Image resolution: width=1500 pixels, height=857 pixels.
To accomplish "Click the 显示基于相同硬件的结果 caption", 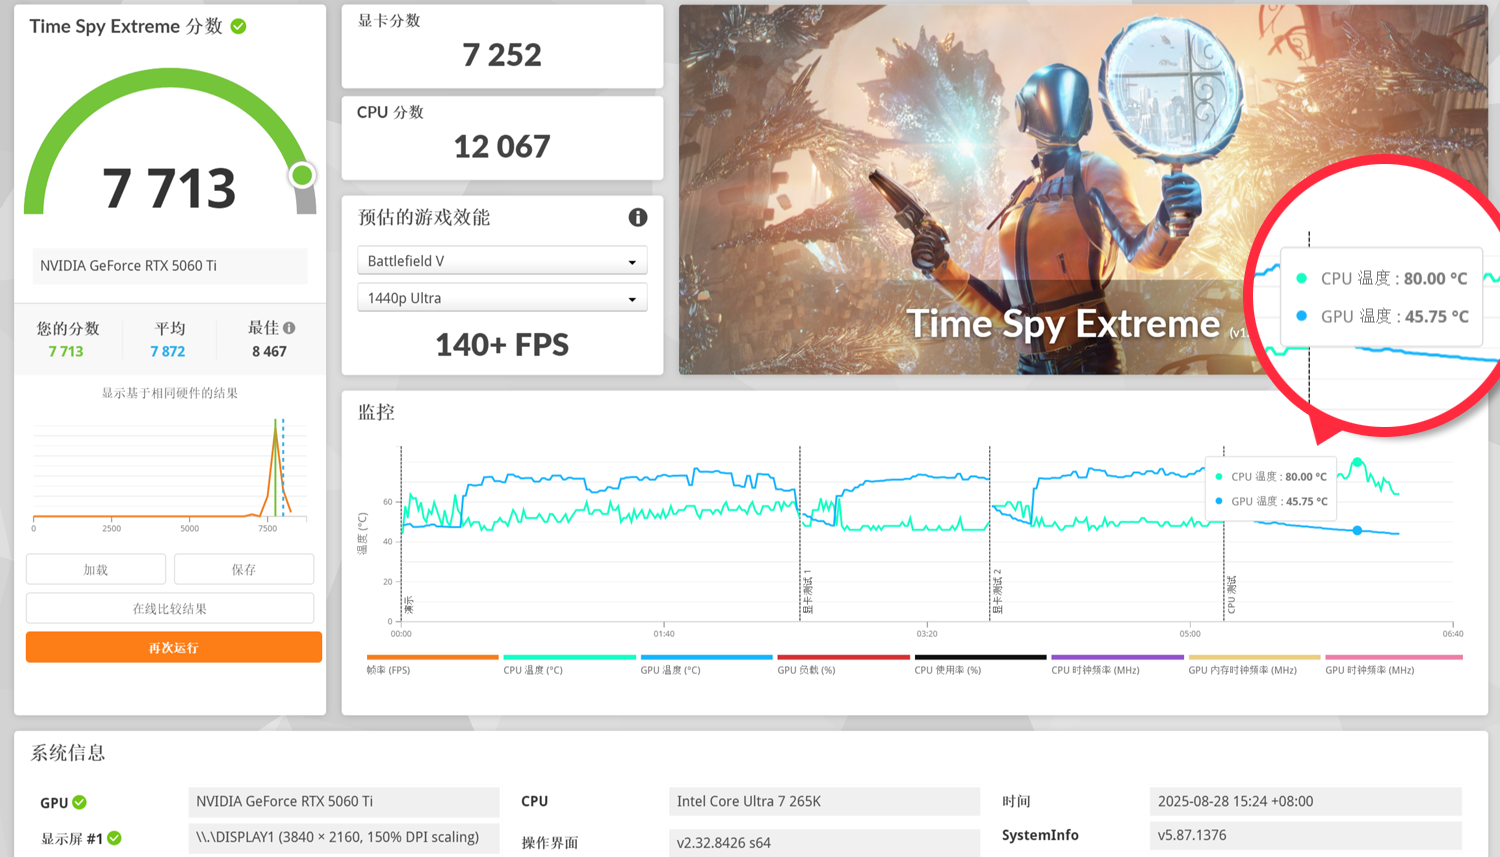I will (170, 393).
